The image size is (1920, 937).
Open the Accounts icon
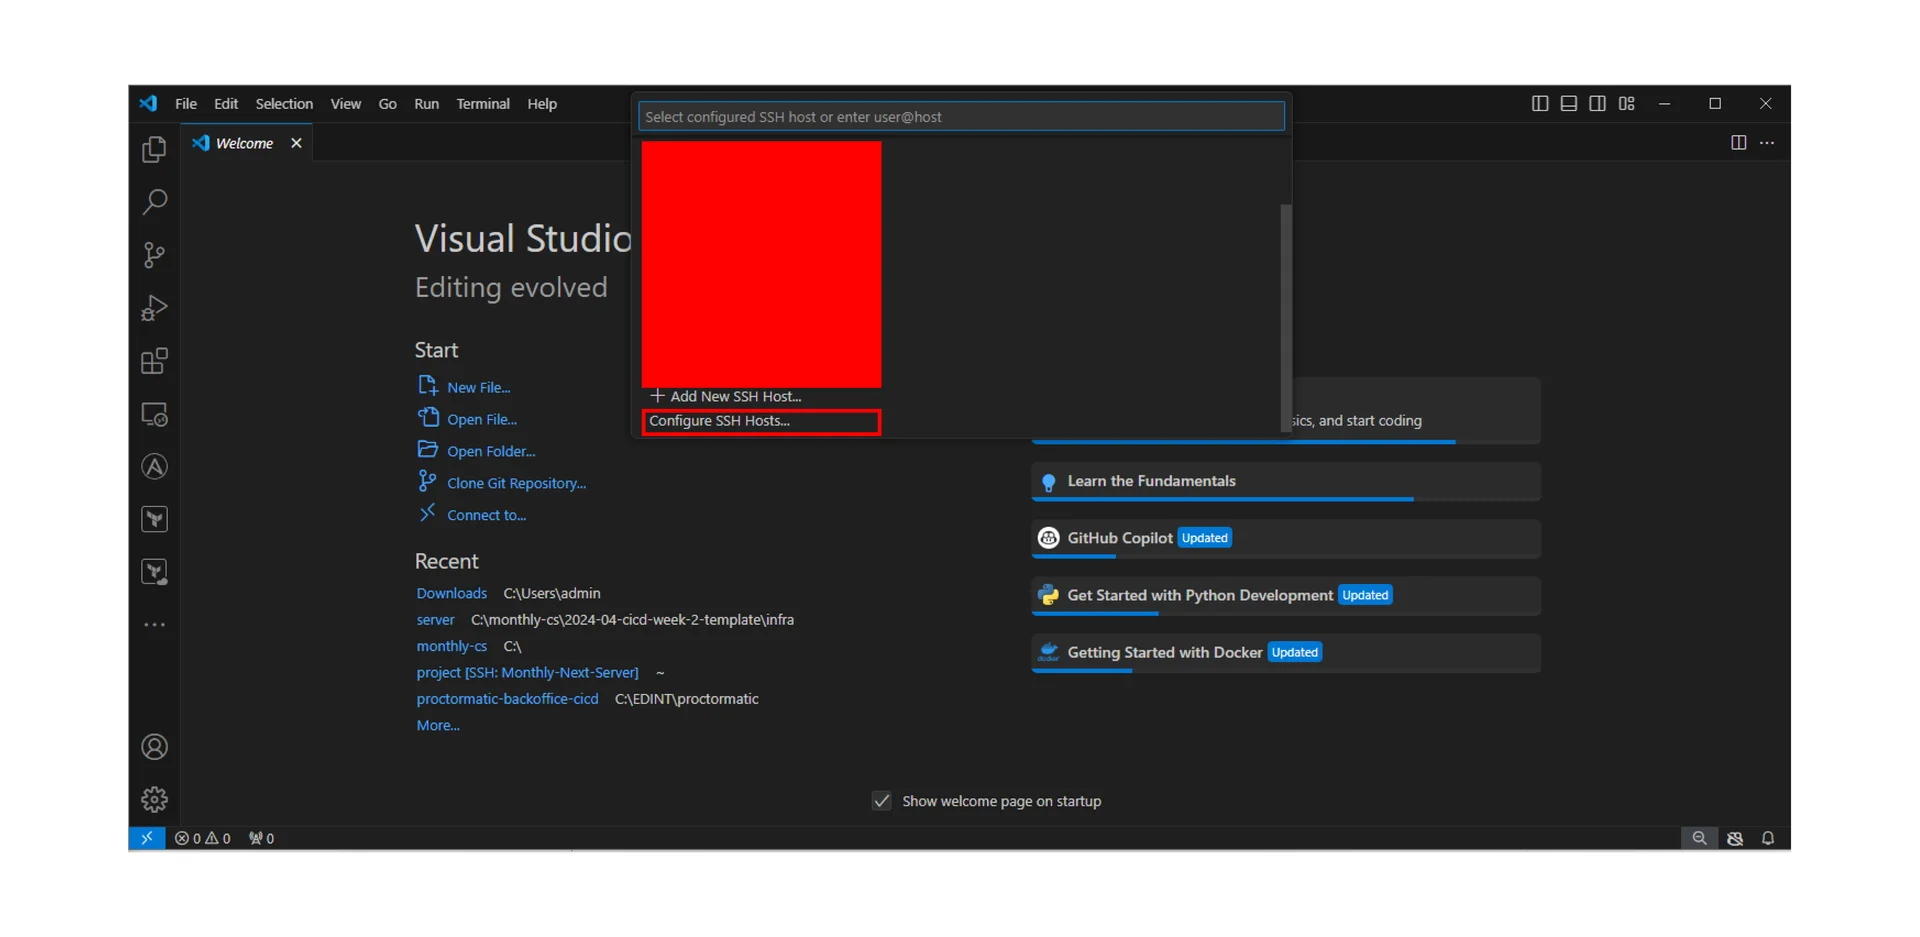click(154, 747)
